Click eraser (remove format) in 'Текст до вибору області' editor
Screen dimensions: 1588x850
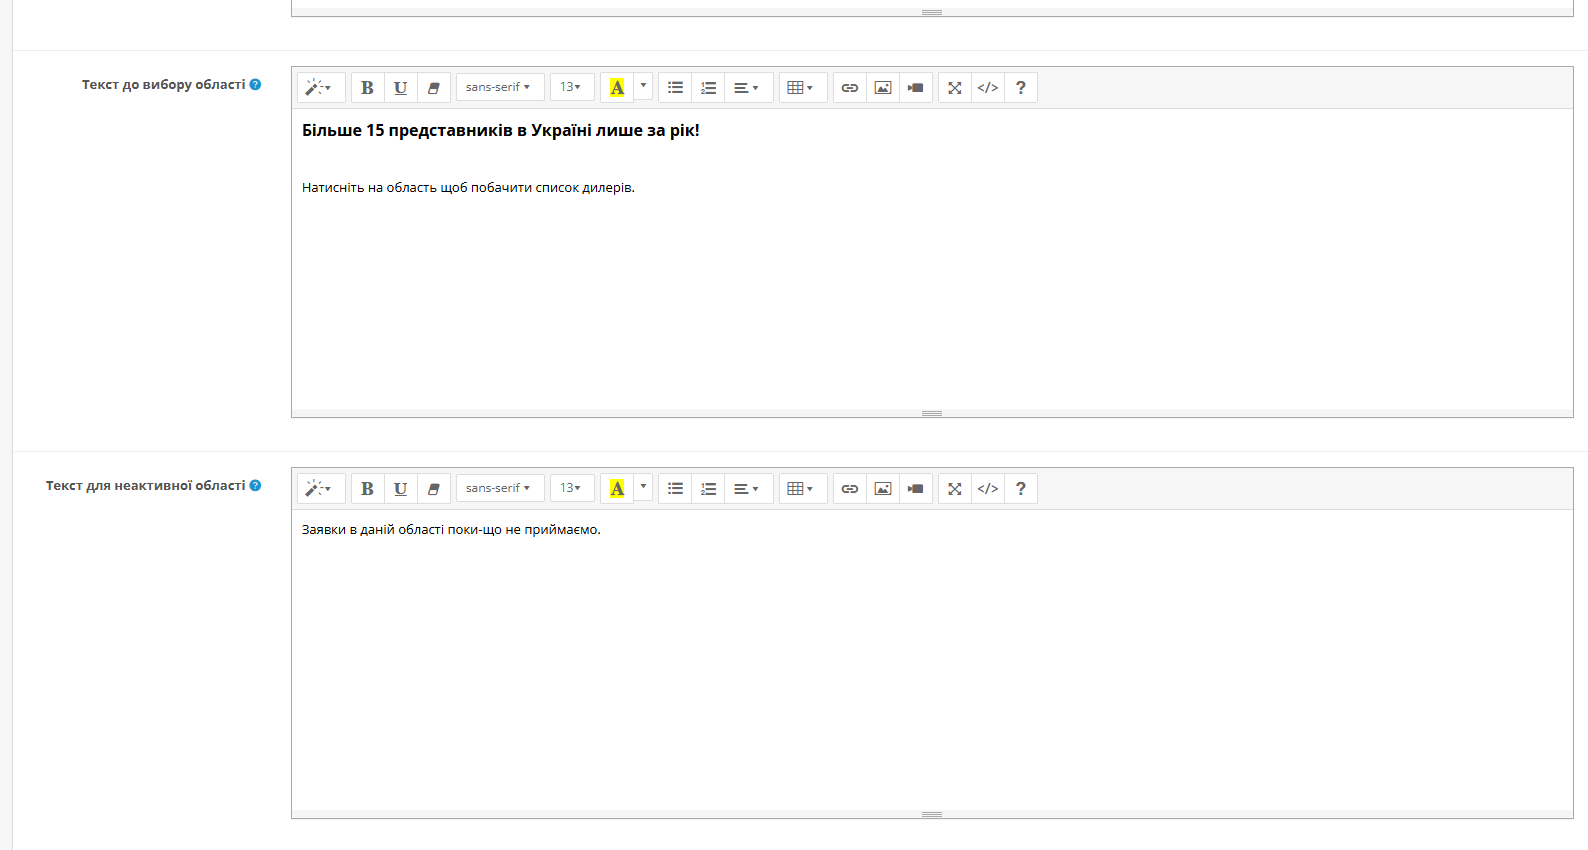(434, 88)
